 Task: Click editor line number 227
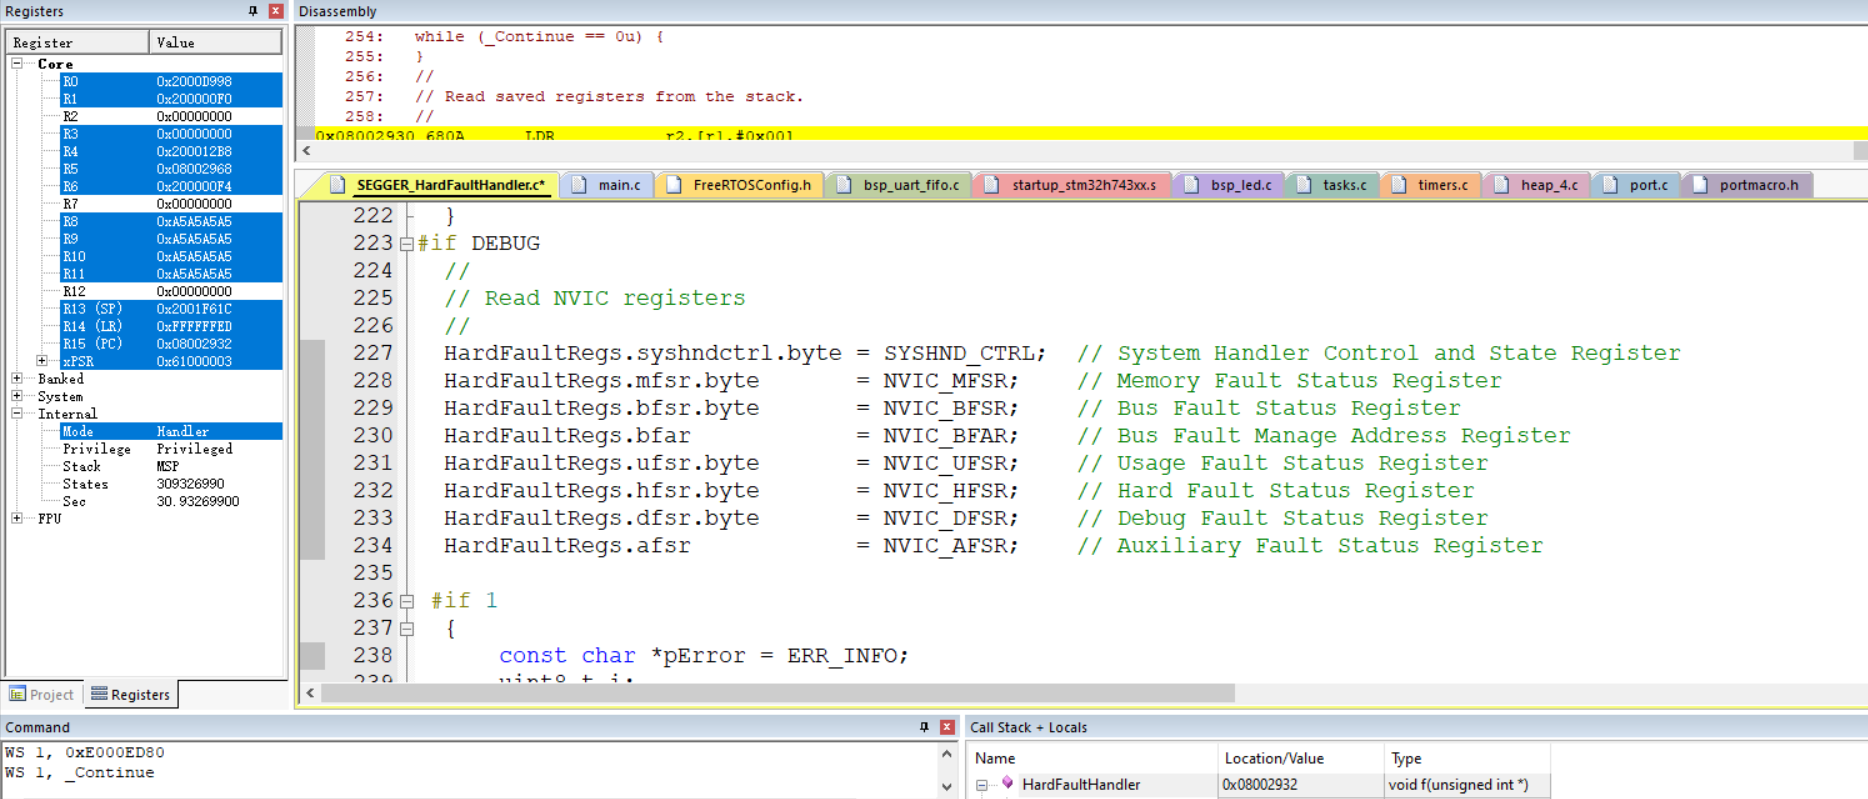(x=372, y=353)
